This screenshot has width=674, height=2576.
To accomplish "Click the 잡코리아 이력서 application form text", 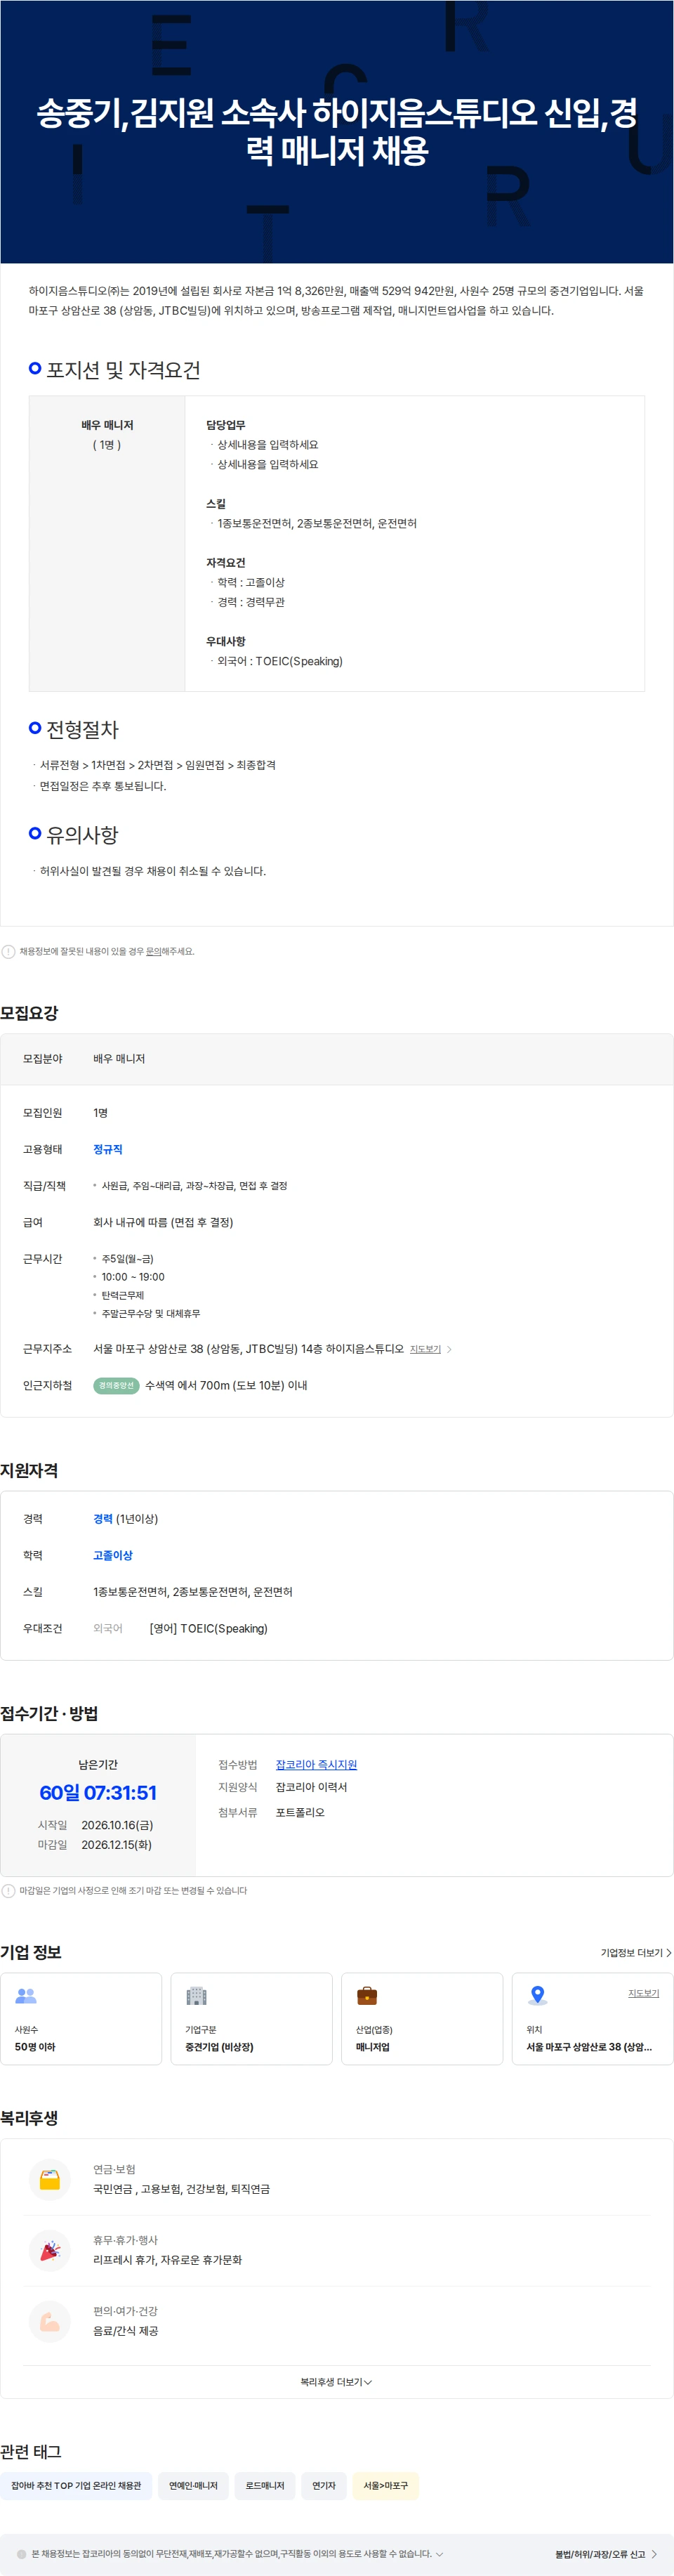I will coord(311,1787).
